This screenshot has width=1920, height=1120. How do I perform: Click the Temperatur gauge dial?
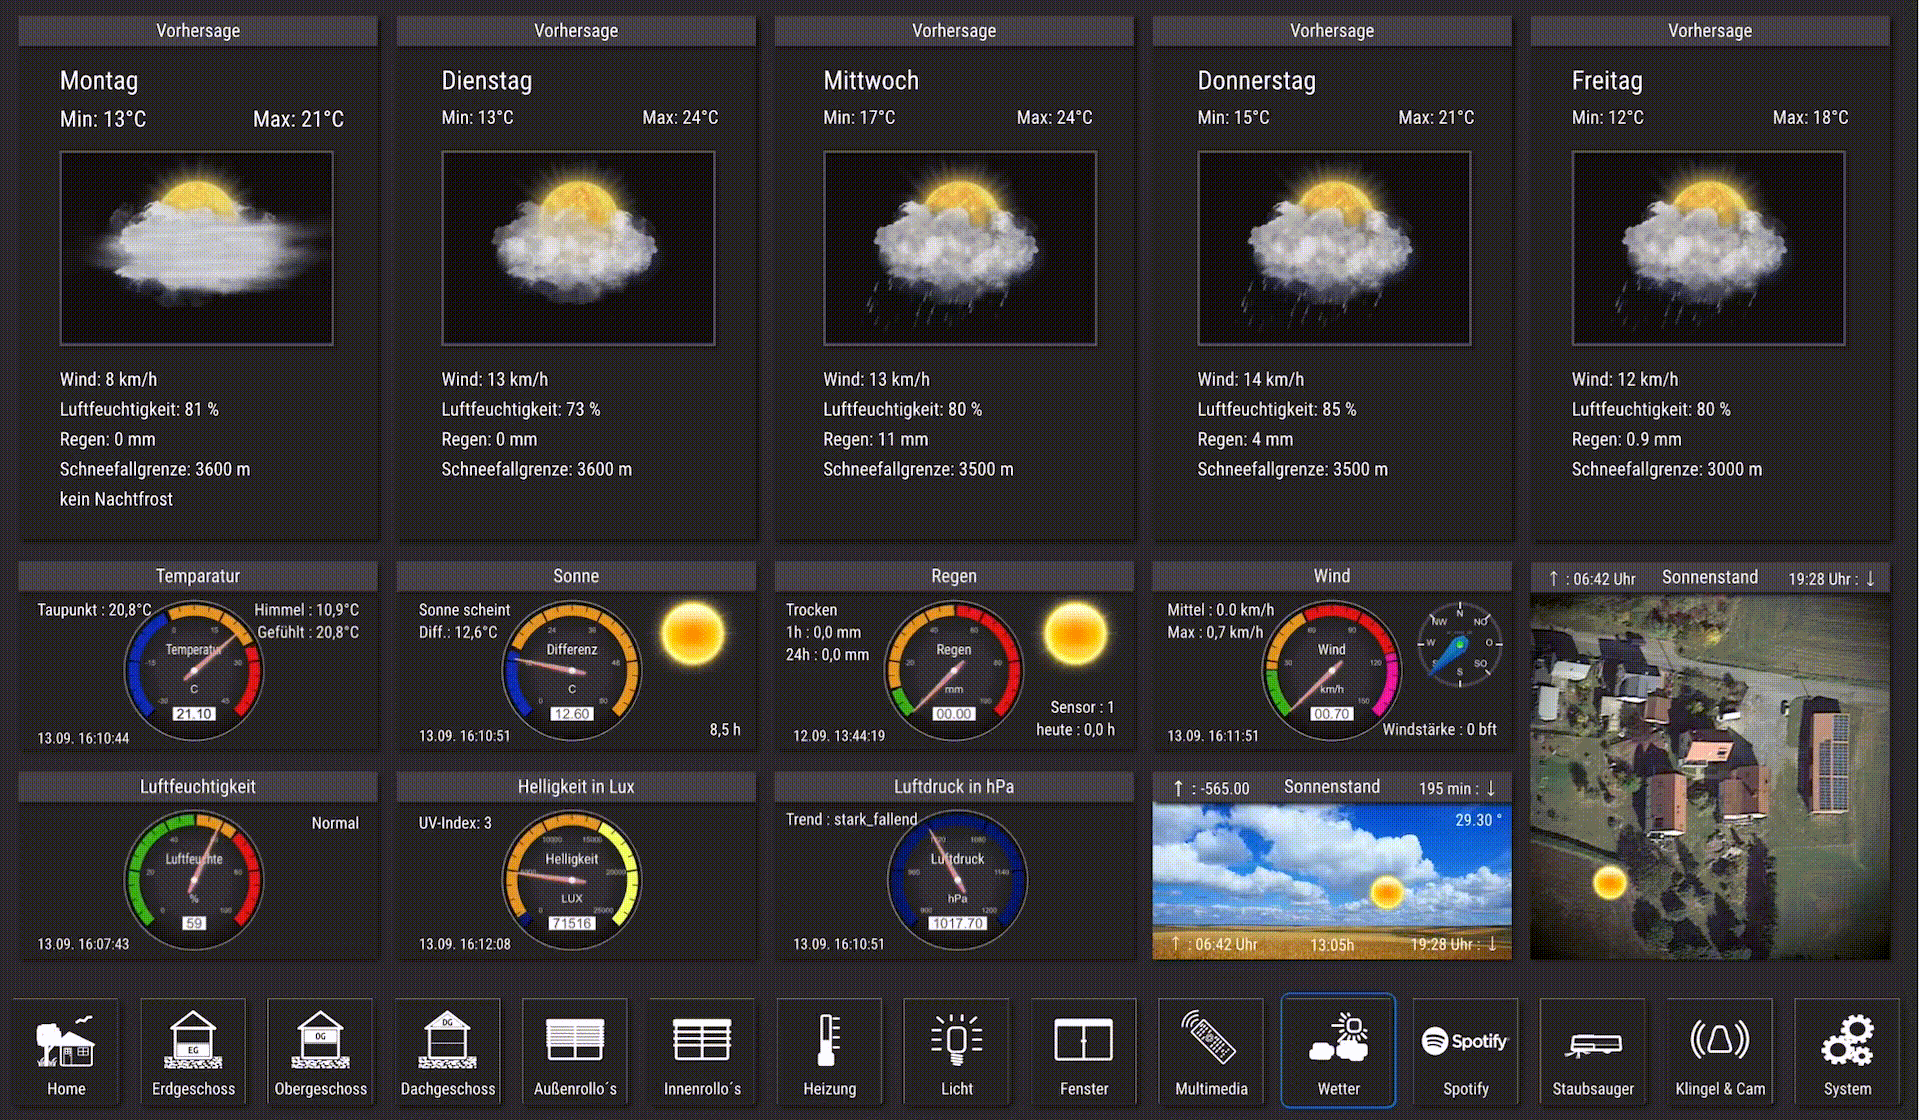click(194, 670)
